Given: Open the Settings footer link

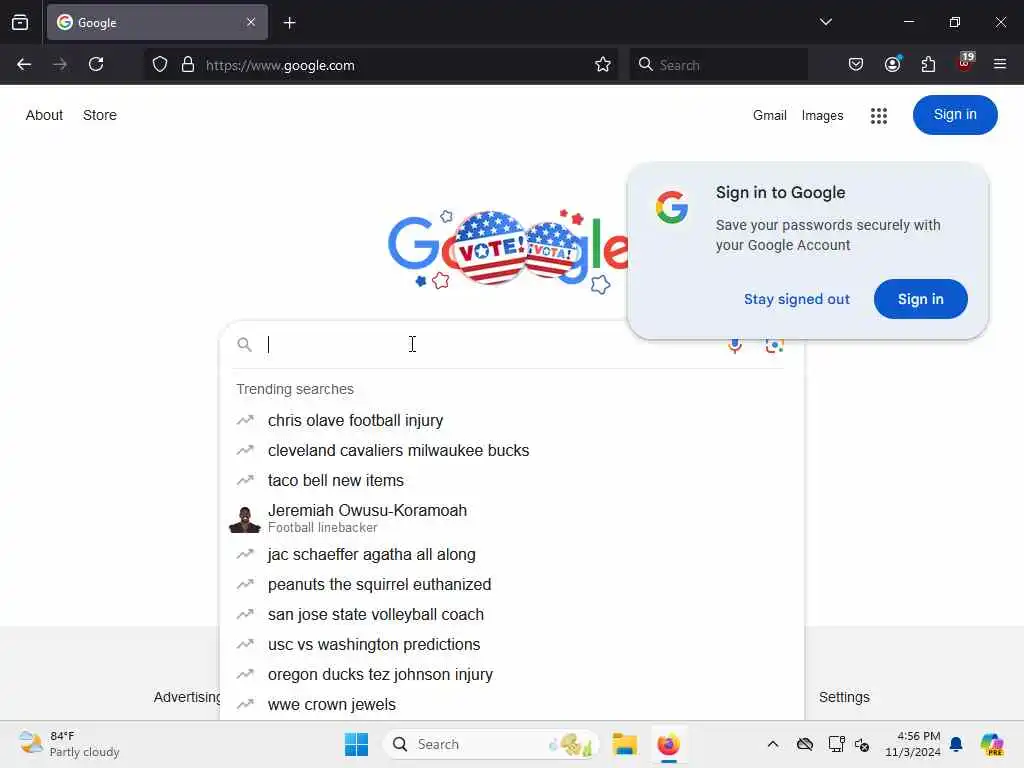Looking at the screenshot, I should [844, 697].
